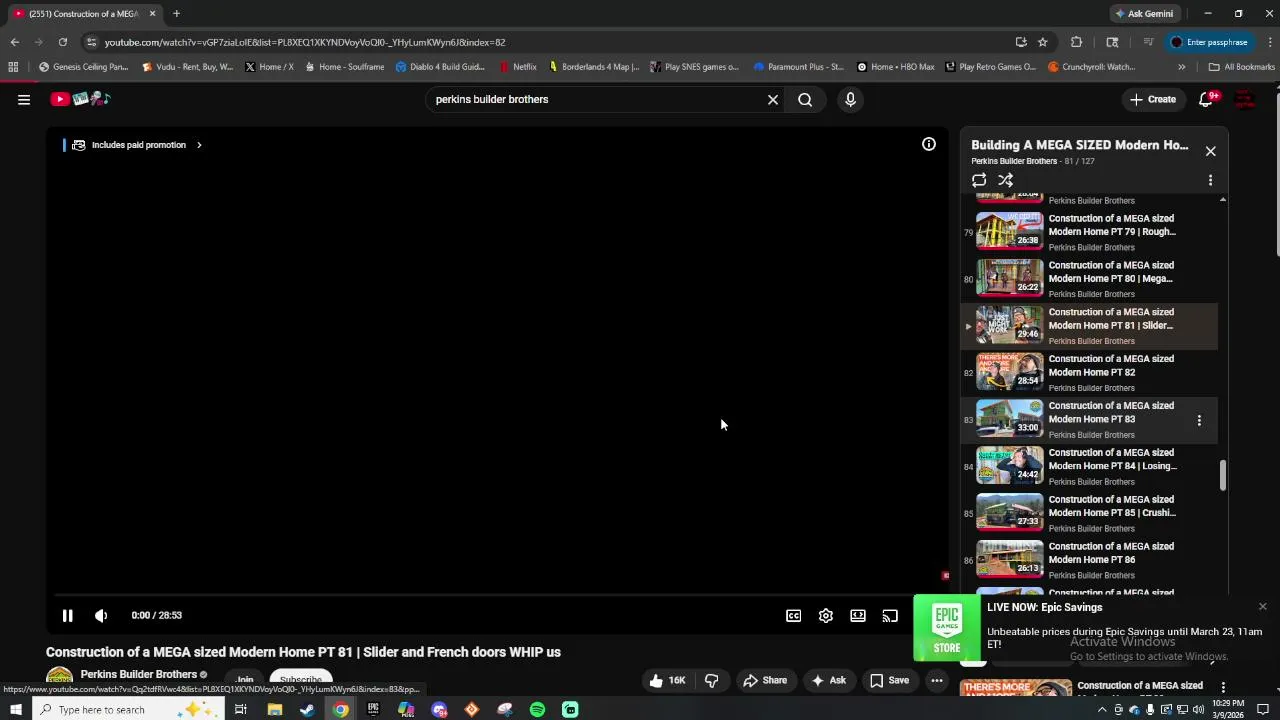Image resolution: width=1280 pixels, height=720 pixels.
Task: Select PT 83 playlist entry title
Action: pyautogui.click(x=1111, y=412)
